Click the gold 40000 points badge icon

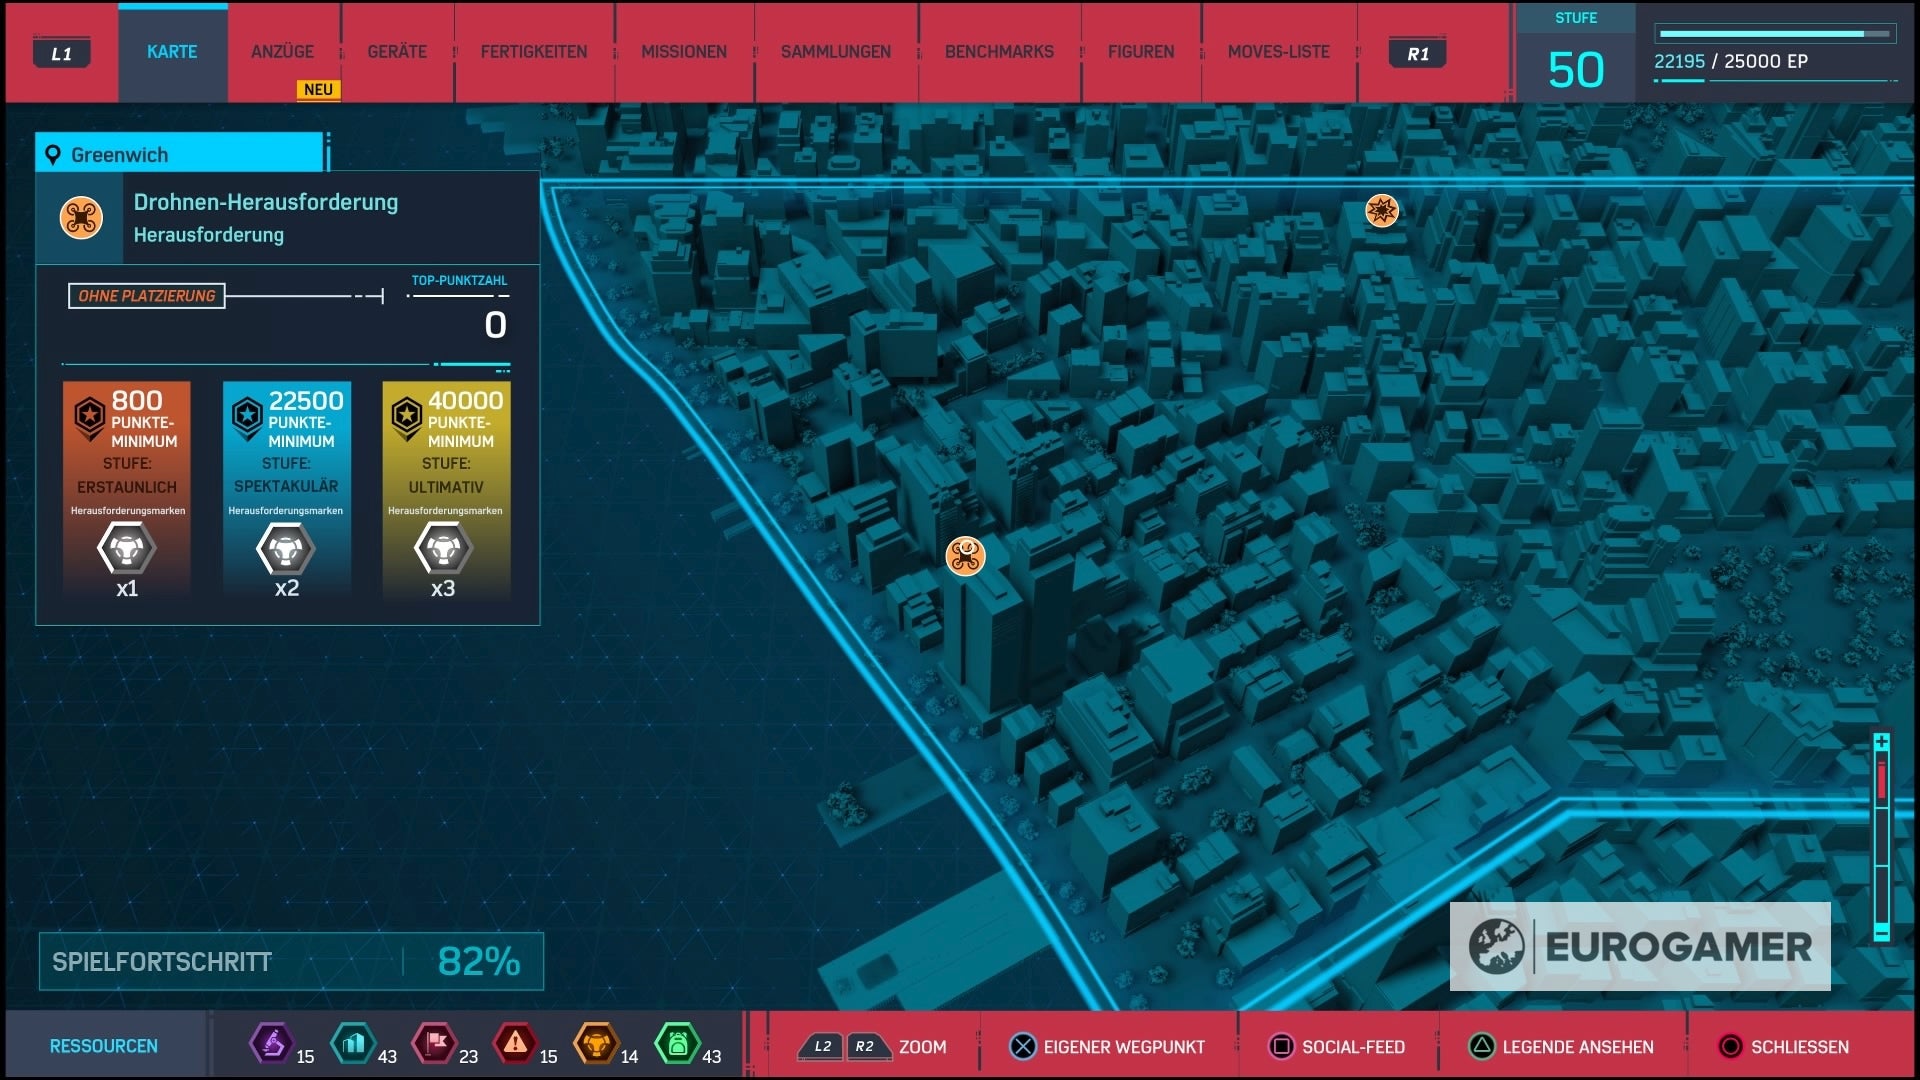click(407, 417)
